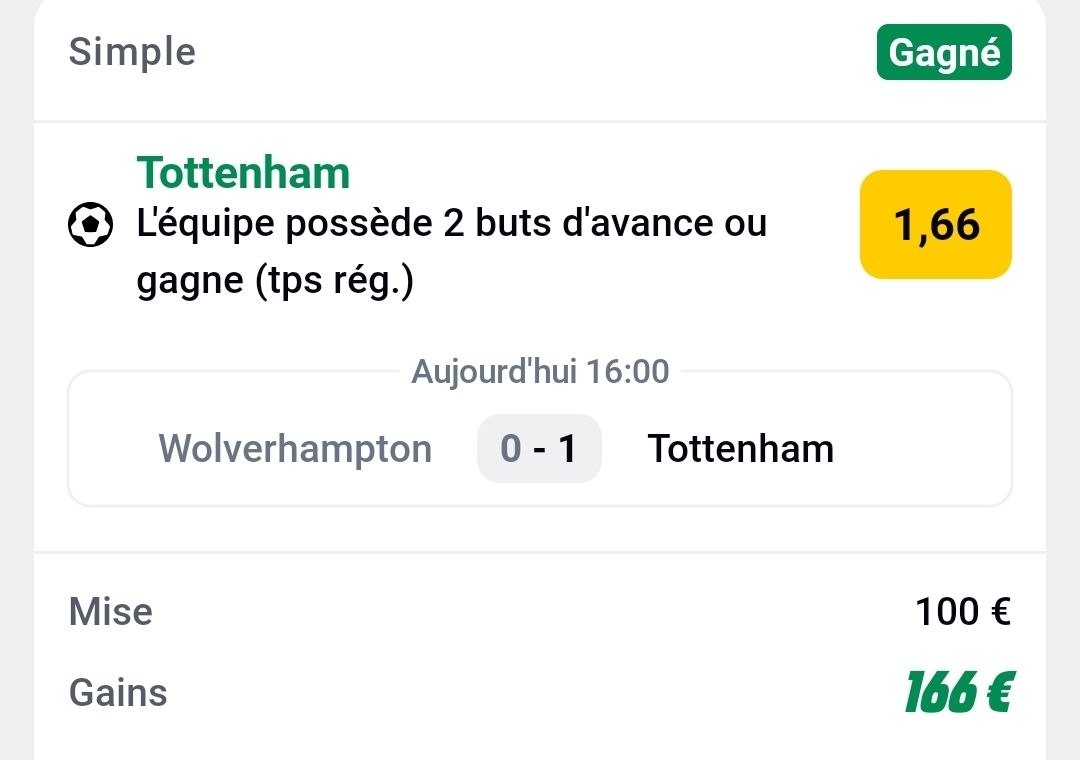This screenshot has height=760, width=1080.
Task: Click the Simple bet type label
Action: tap(132, 52)
